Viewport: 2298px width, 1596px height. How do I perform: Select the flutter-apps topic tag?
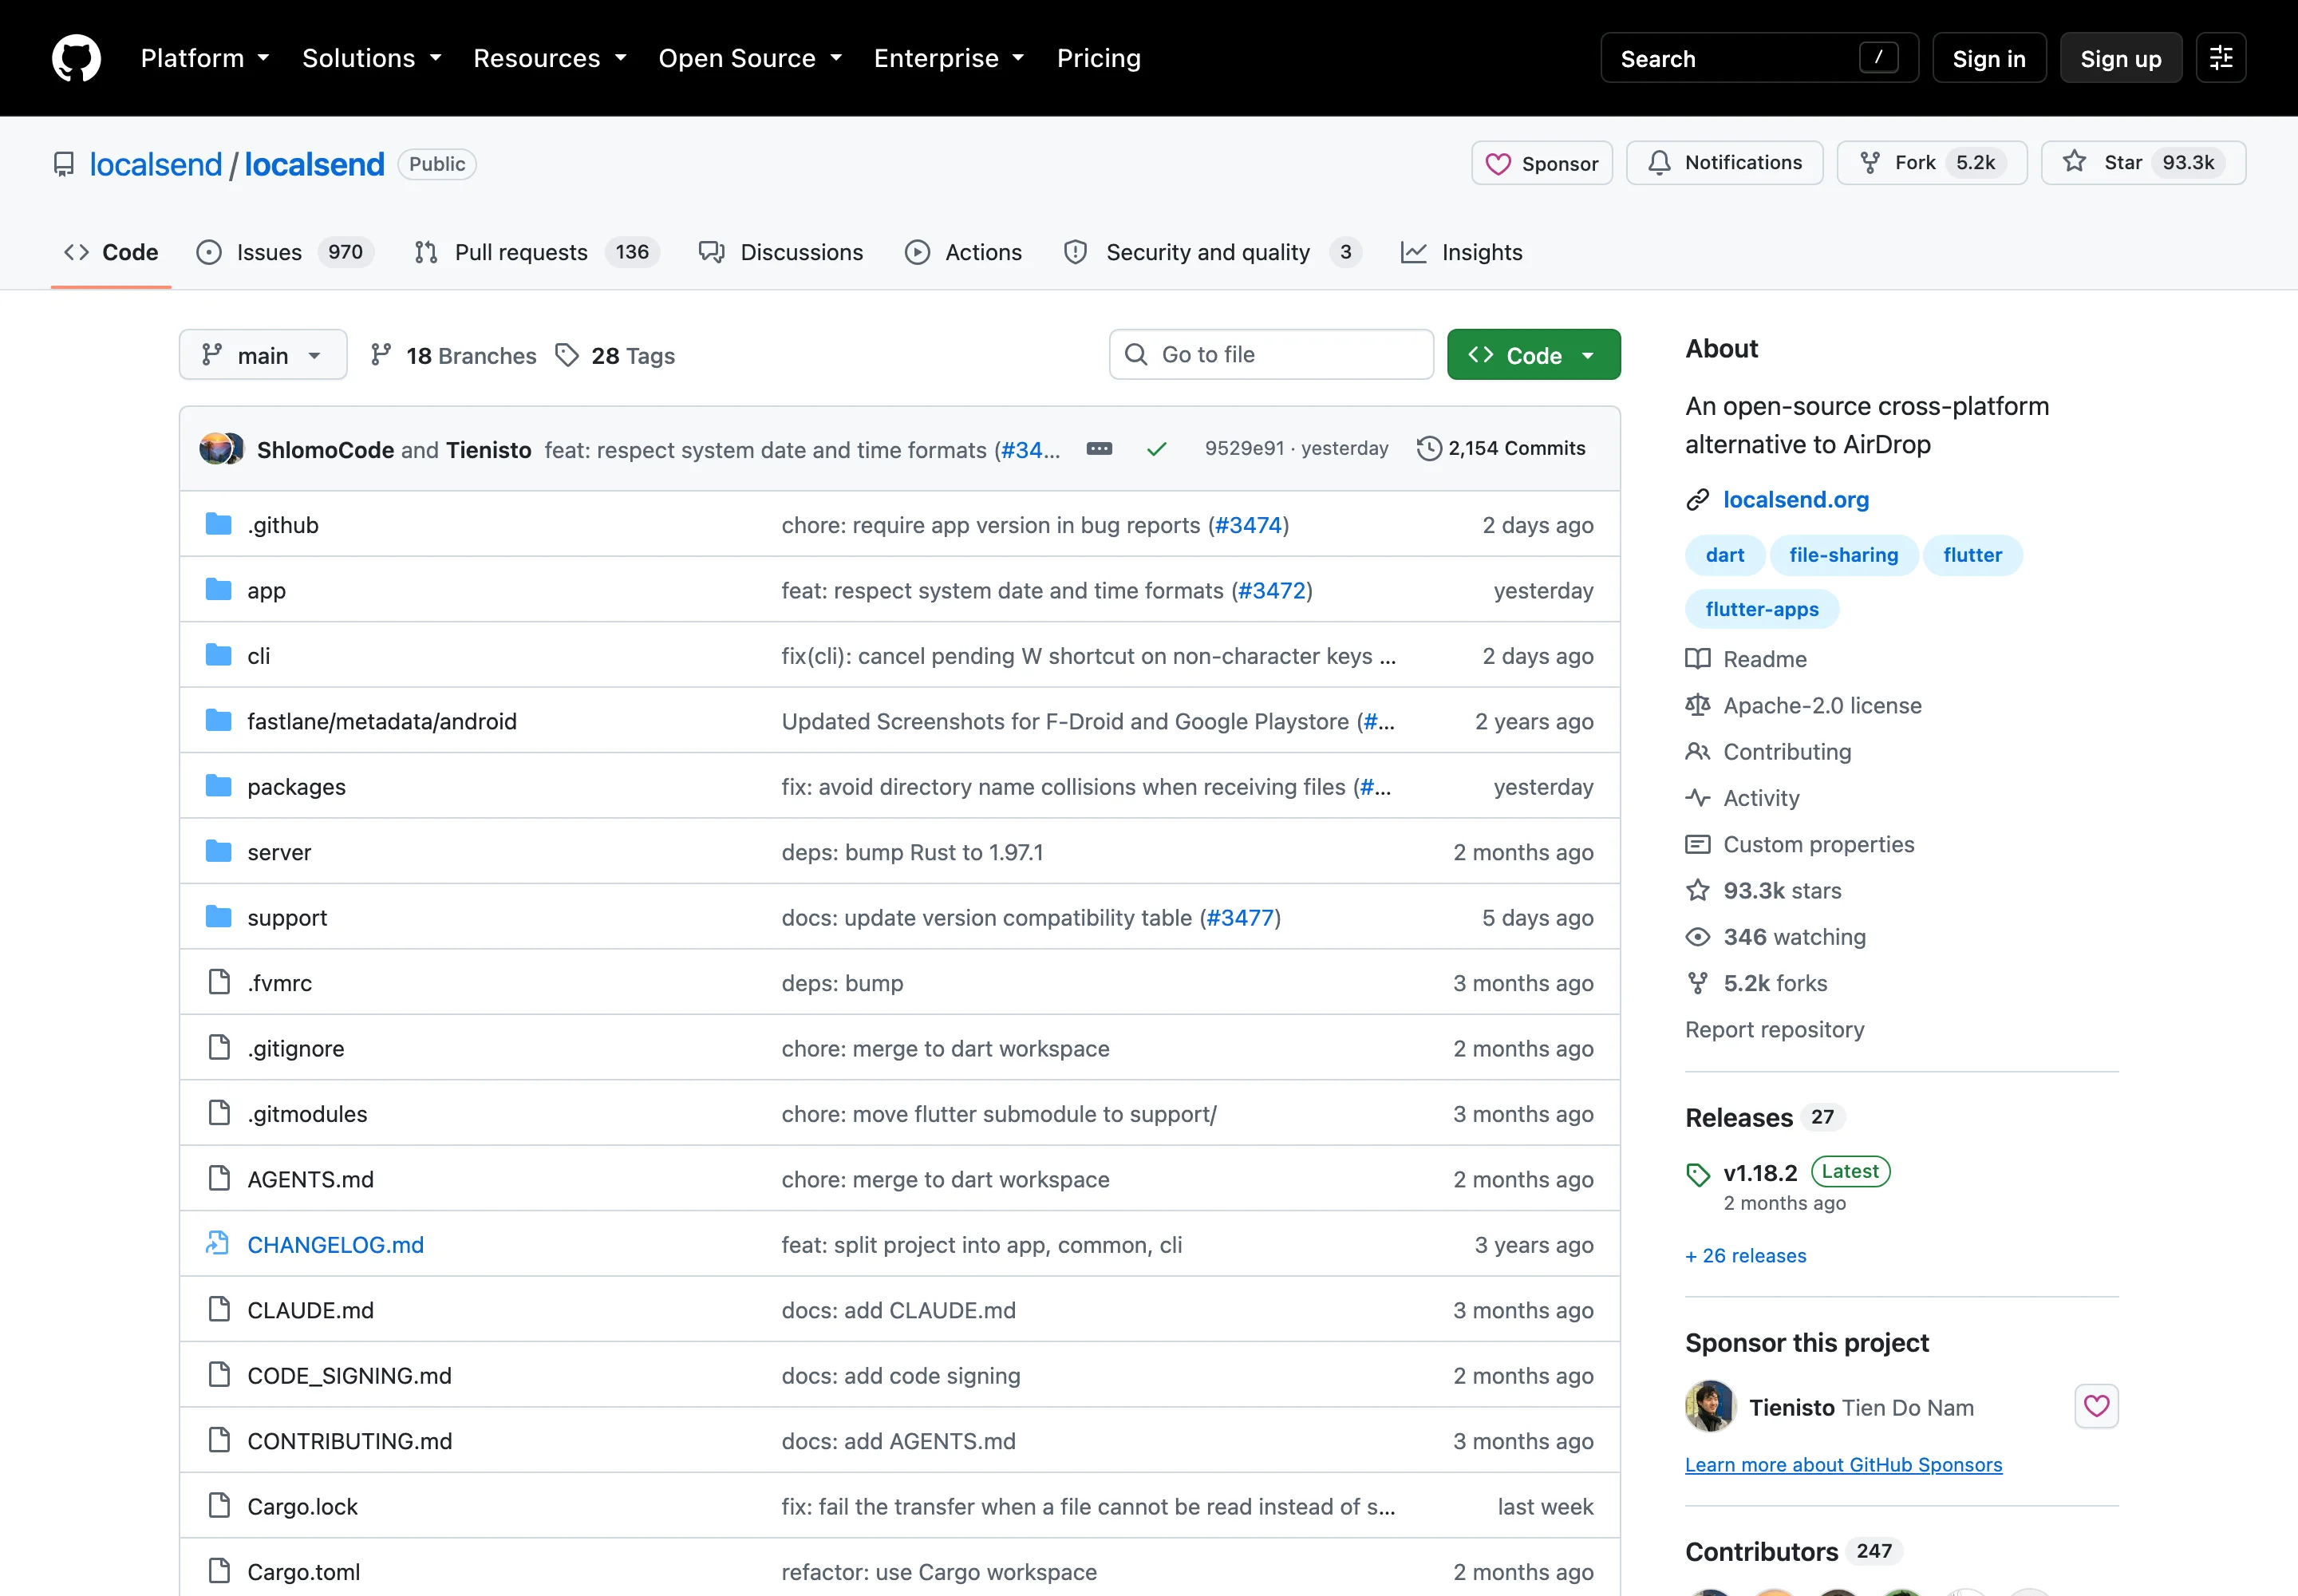pyautogui.click(x=1762, y=609)
